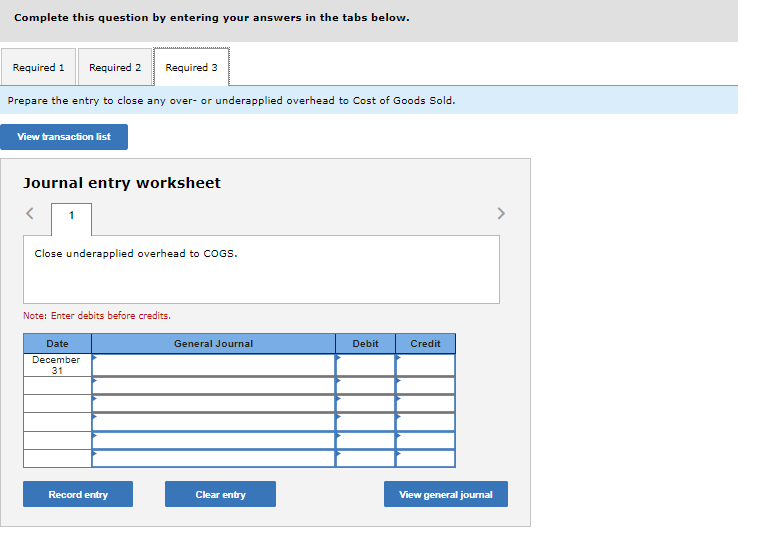Click fifth row Debit amount cell

(365, 441)
